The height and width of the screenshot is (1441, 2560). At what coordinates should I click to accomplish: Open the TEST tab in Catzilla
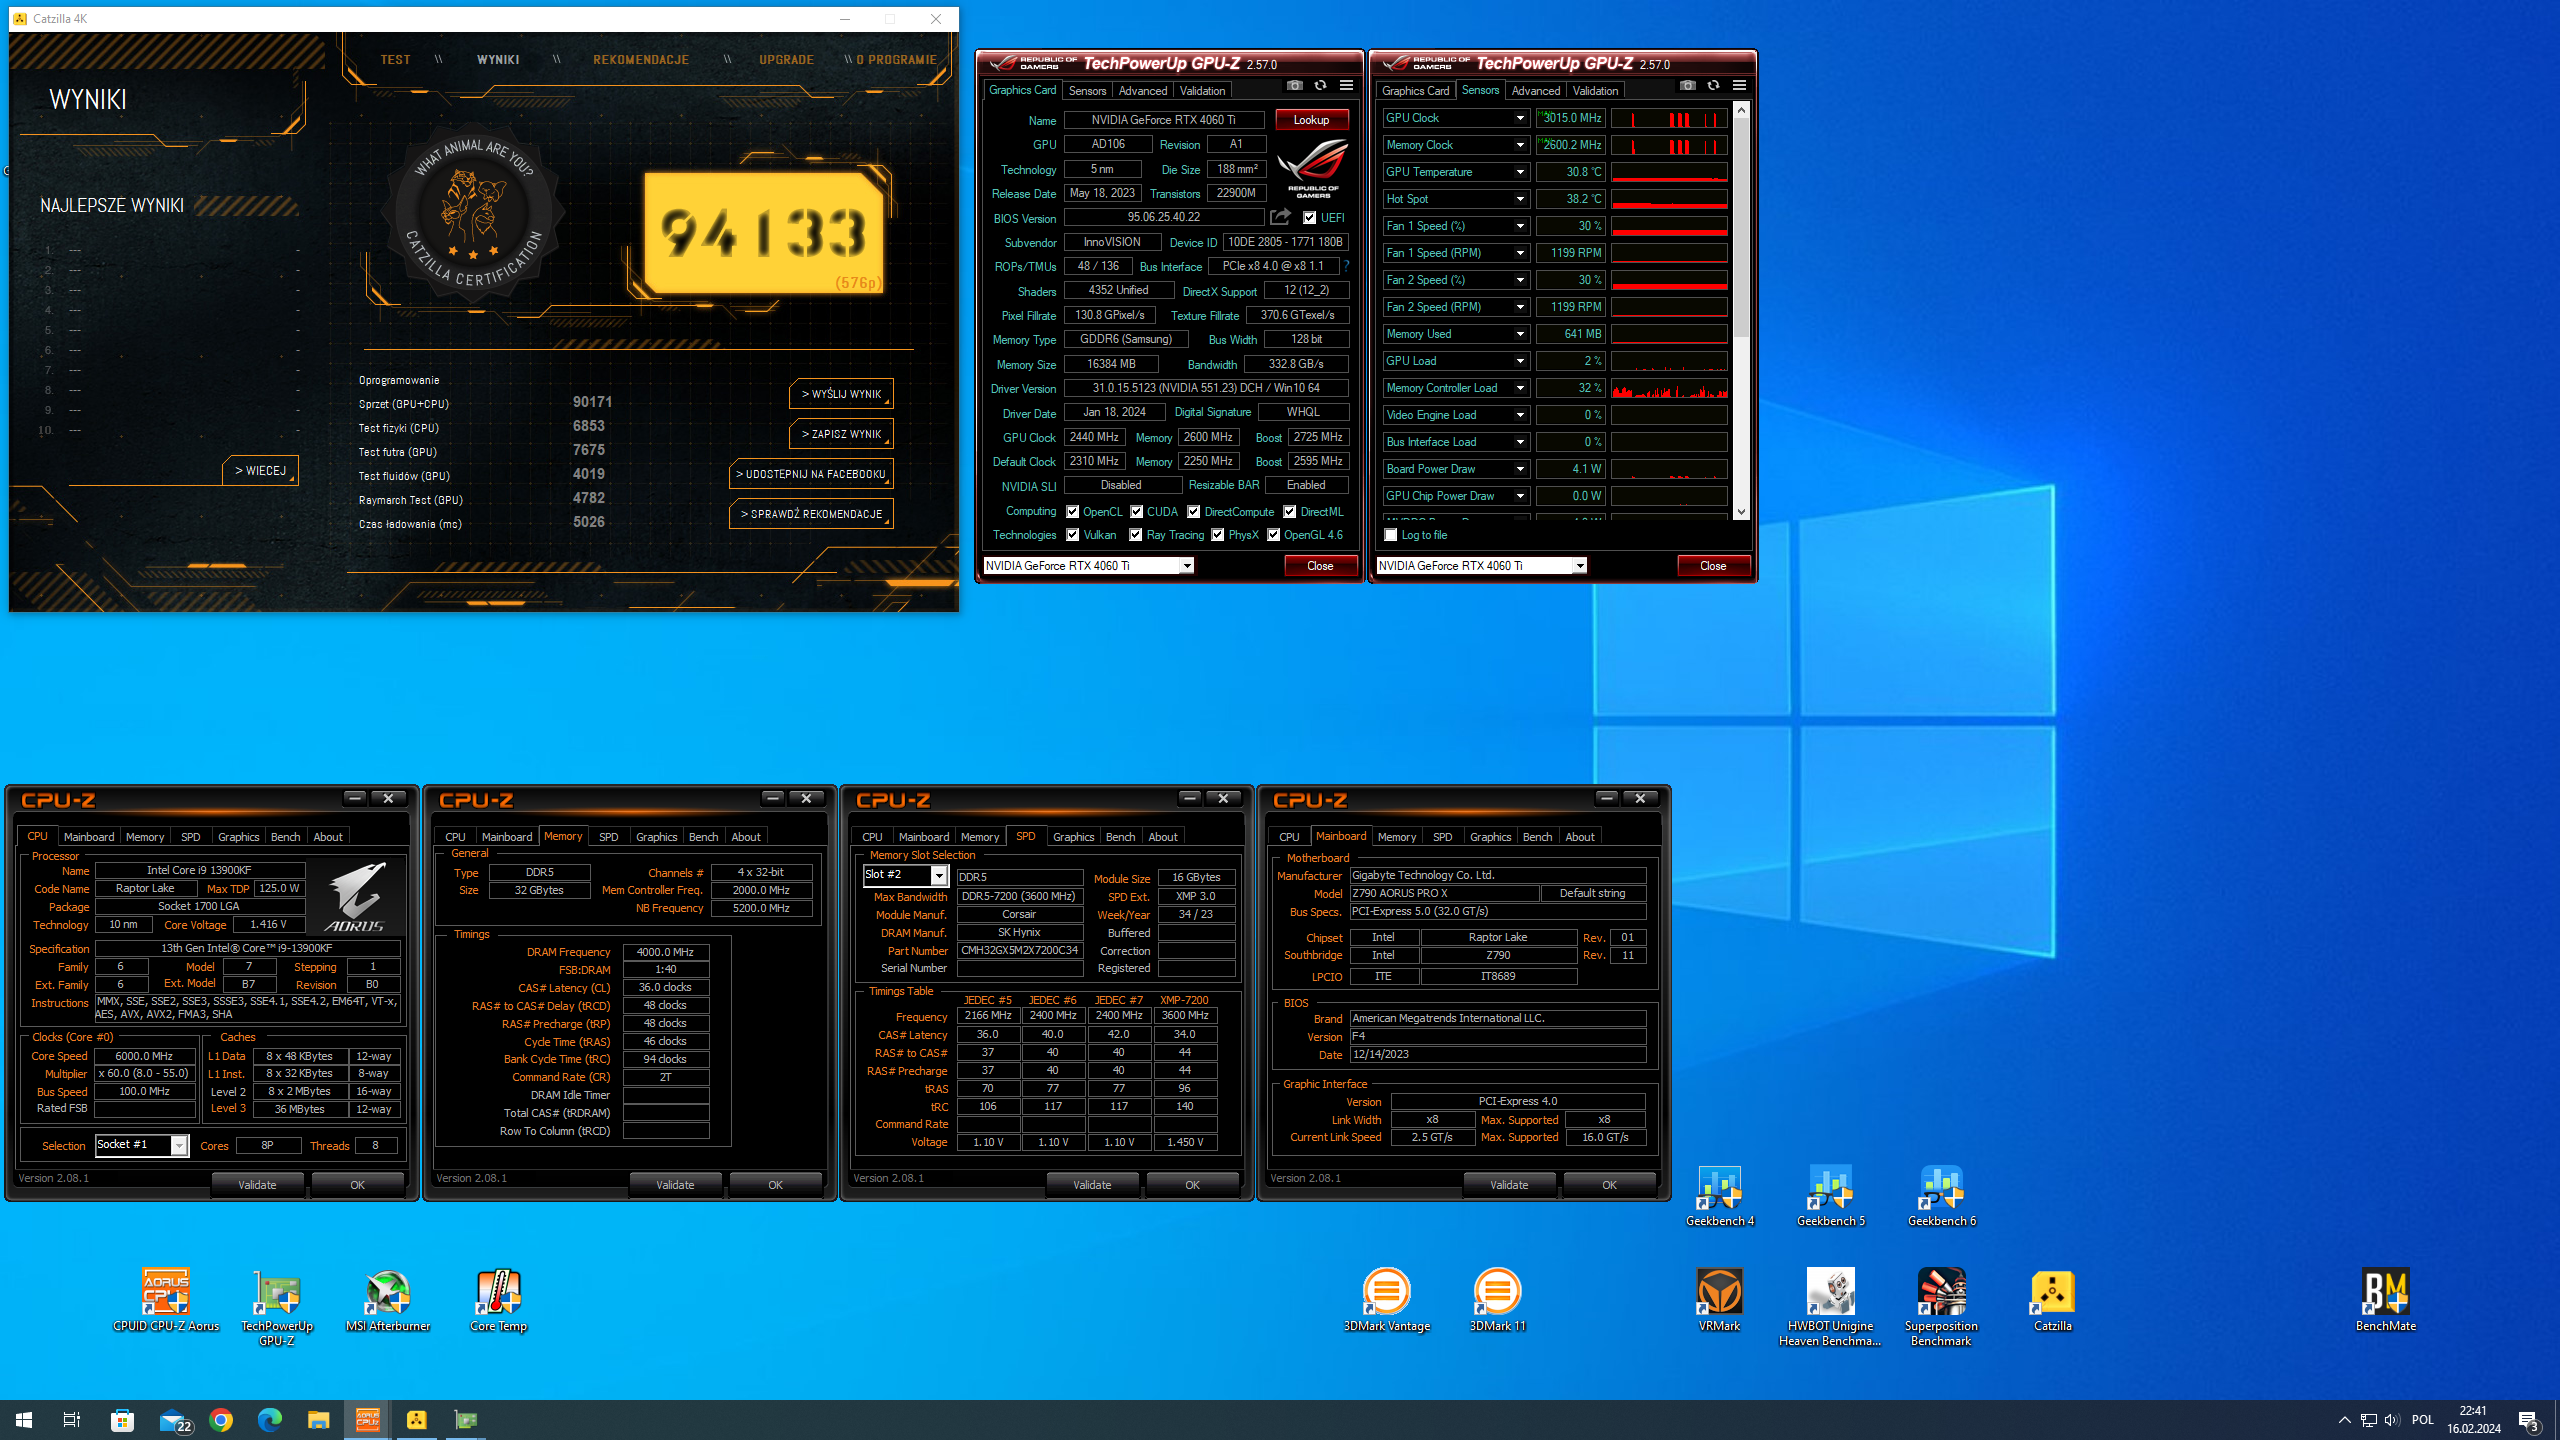pyautogui.click(x=395, y=60)
